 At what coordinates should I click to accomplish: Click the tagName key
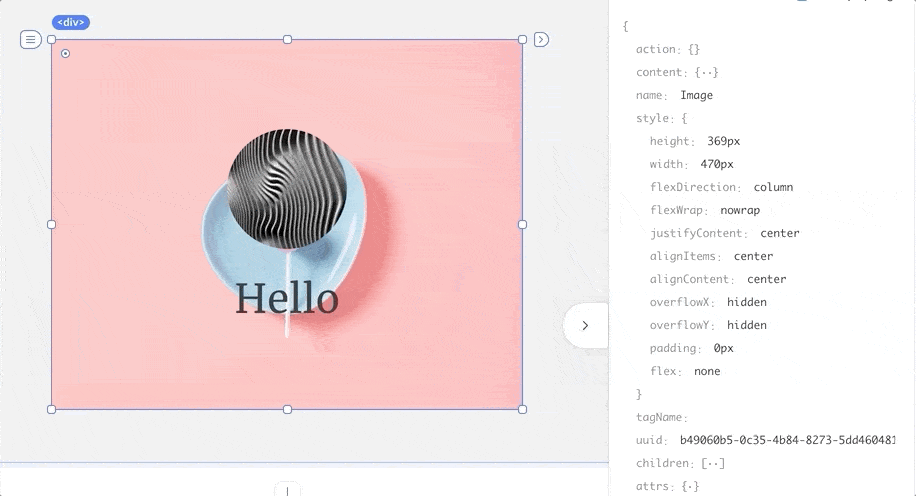tap(659, 418)
